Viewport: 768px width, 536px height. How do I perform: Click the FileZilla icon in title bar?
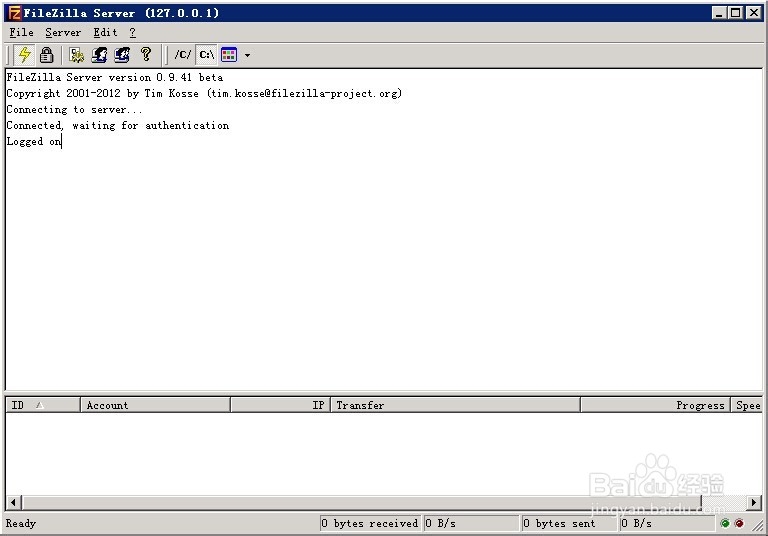pyautogui.click(x=15, y=13)
